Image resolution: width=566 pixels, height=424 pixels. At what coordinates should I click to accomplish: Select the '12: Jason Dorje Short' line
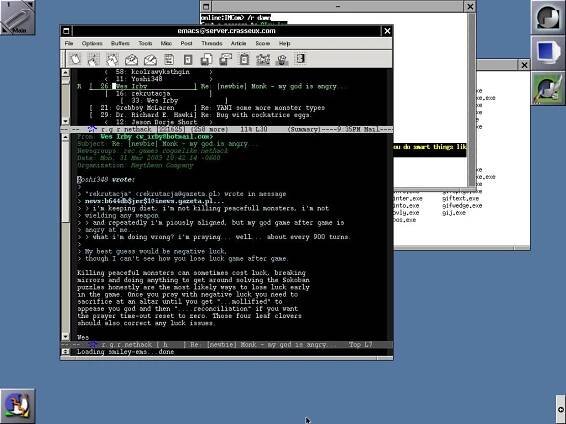(x=158, y=122)
